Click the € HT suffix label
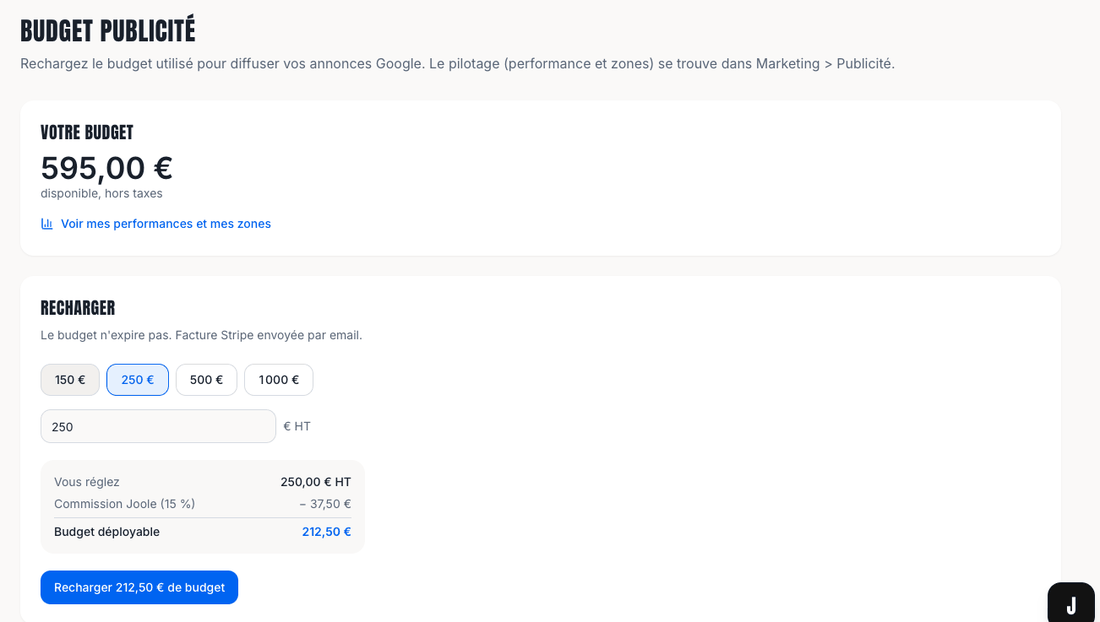 pyautogui.click(x=297, y=426)
